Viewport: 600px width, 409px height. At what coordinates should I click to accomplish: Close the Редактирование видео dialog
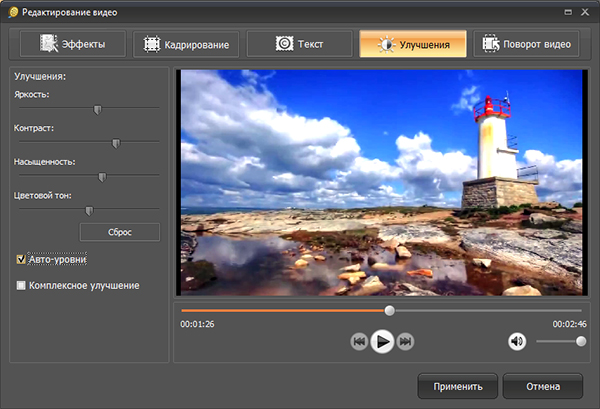coord(585,12)
